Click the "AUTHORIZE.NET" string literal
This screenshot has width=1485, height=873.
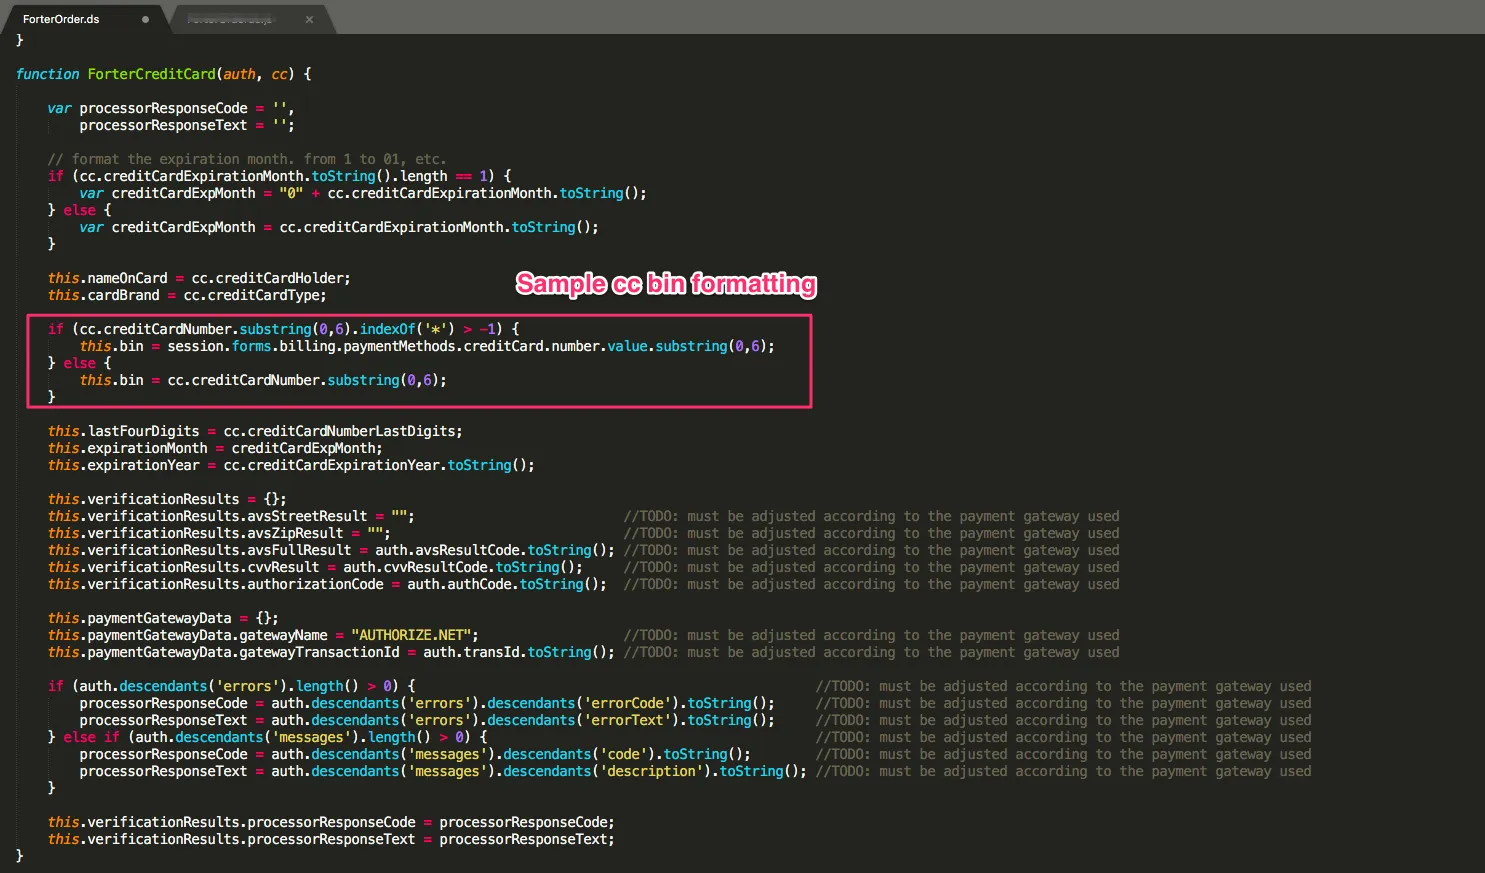point(411,635)
